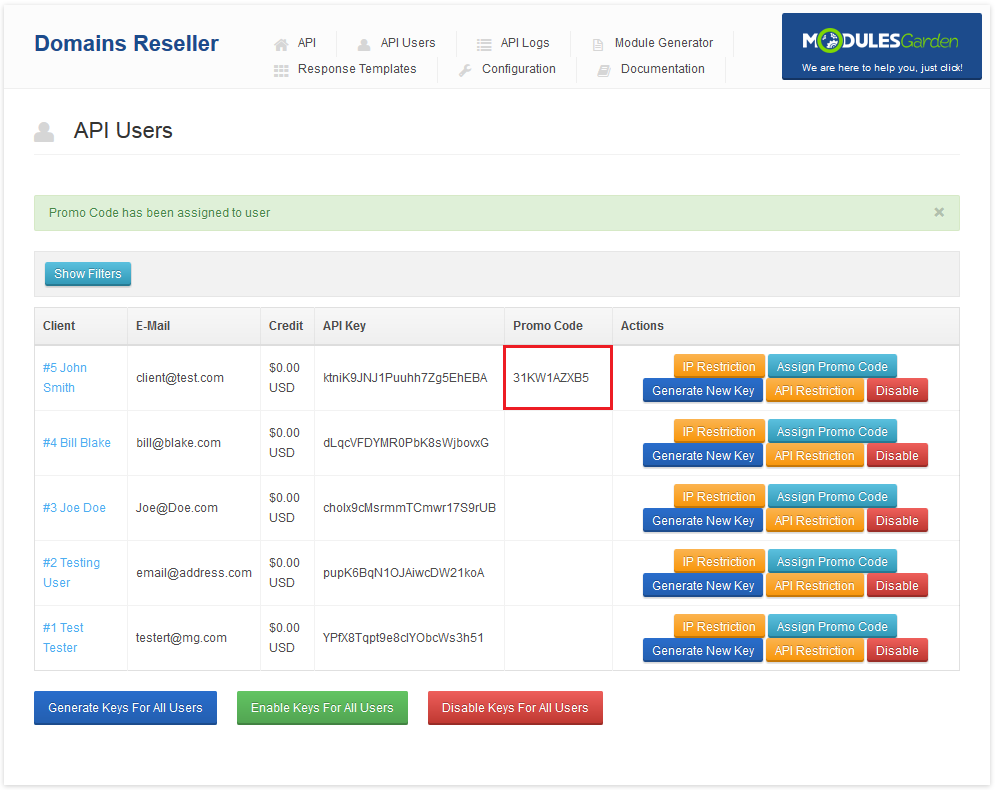Image resolution: width=997 pixels, height=790 pixels.
Task: Click the book icon beside Documentation
Action: point(604,71)
